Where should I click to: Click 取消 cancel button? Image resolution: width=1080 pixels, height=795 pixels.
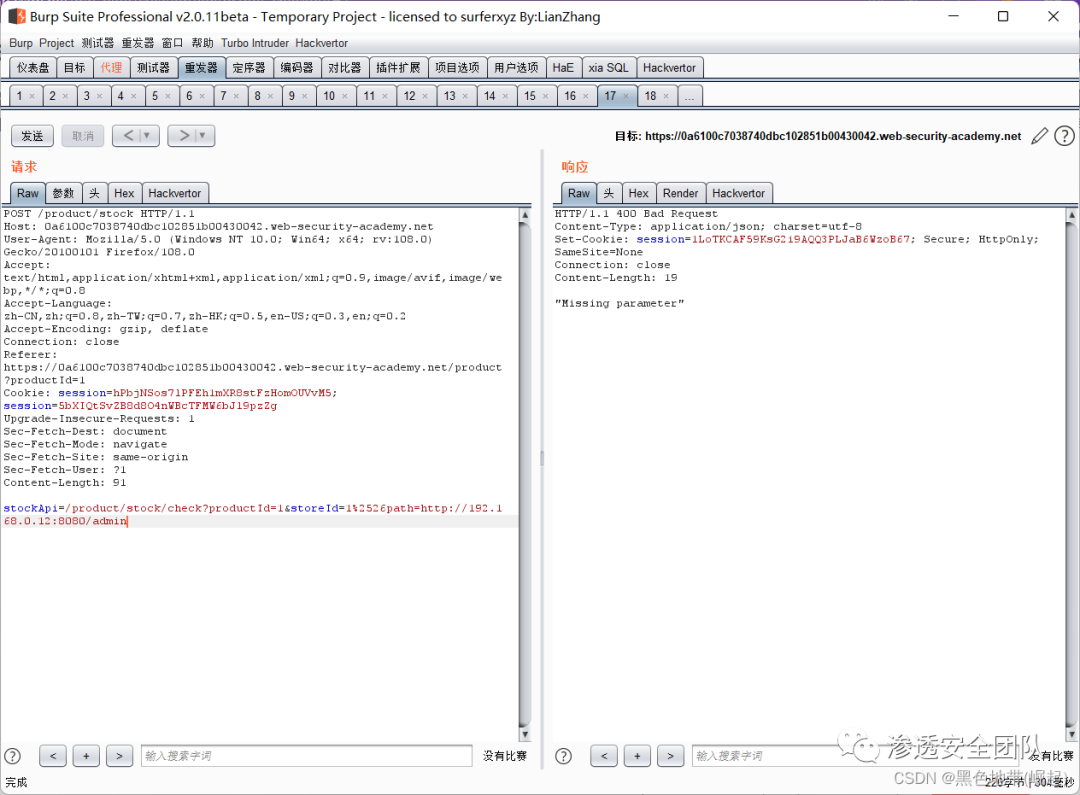[83, 136]
